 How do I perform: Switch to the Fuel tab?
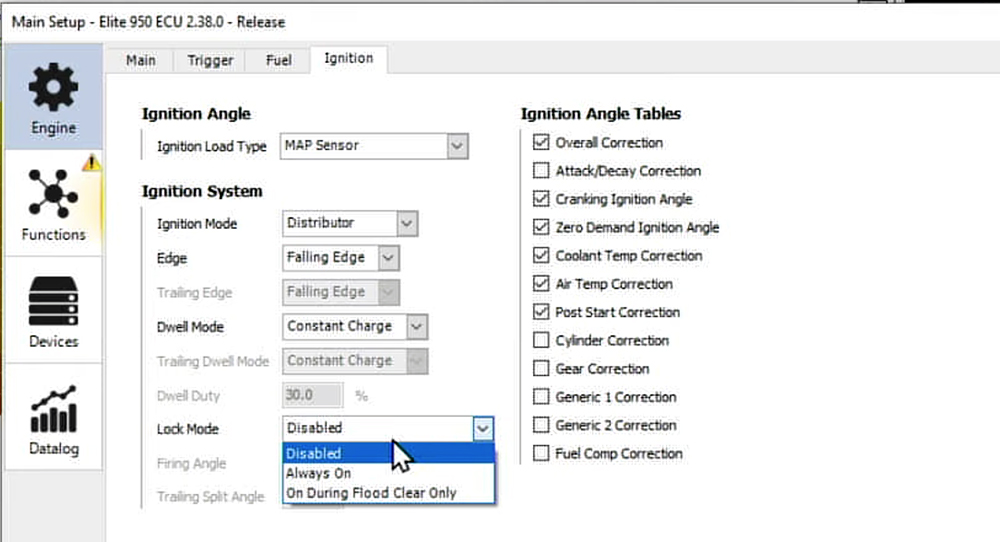(x=279, y=61)
